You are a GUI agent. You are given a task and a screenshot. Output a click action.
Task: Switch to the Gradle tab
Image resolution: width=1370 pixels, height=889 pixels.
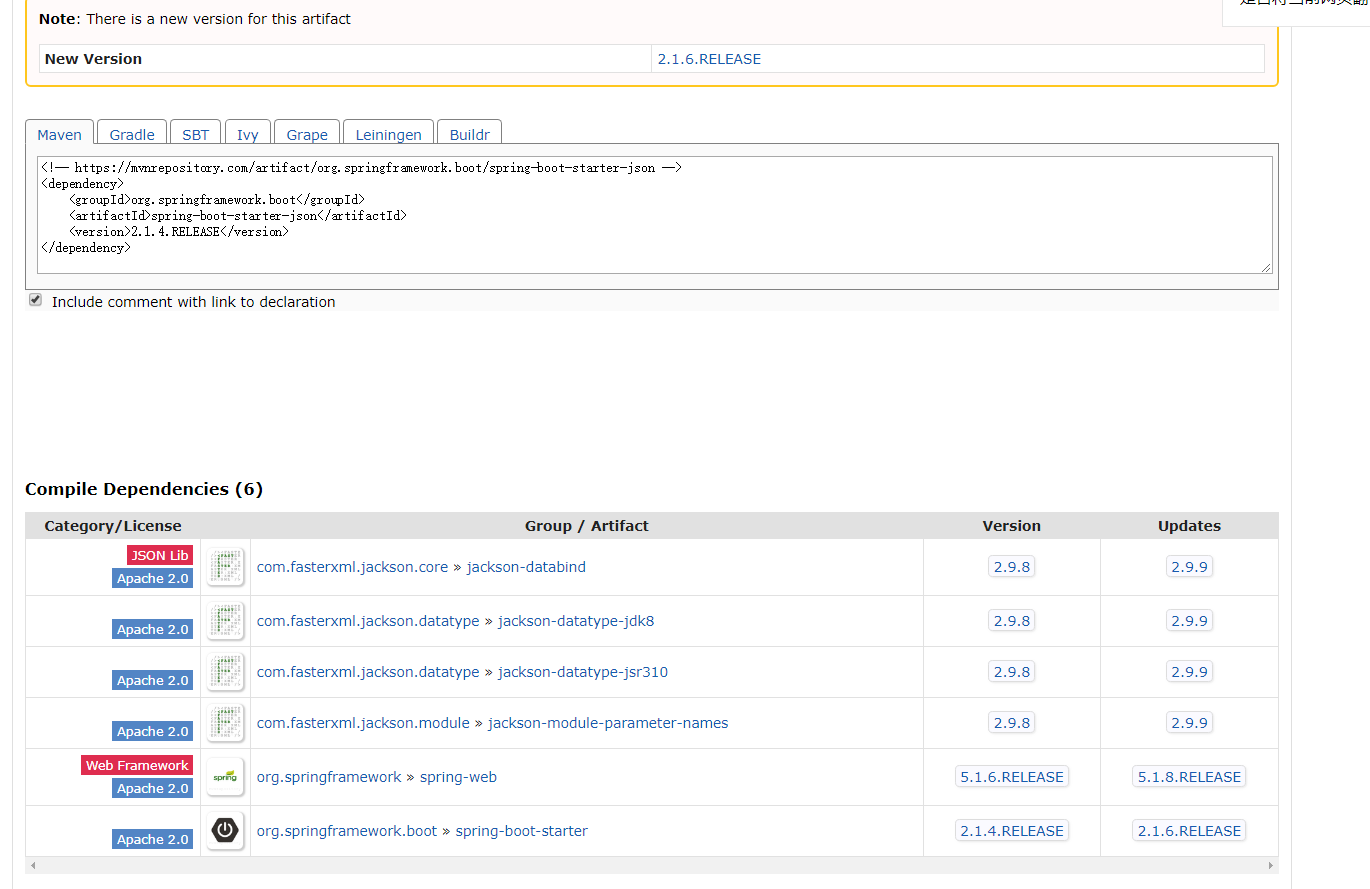131,134
